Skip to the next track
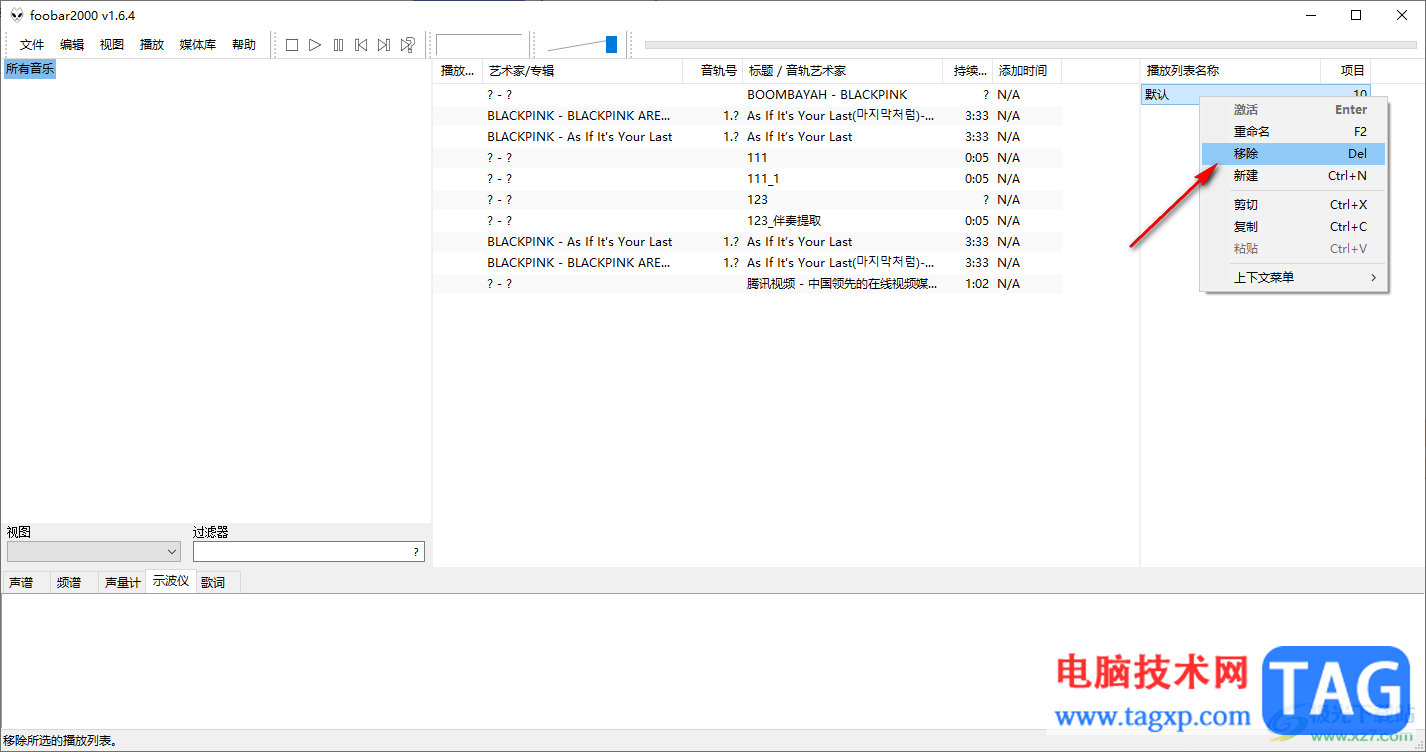This screenshot has height=752, width=1426. pos(384,45)
